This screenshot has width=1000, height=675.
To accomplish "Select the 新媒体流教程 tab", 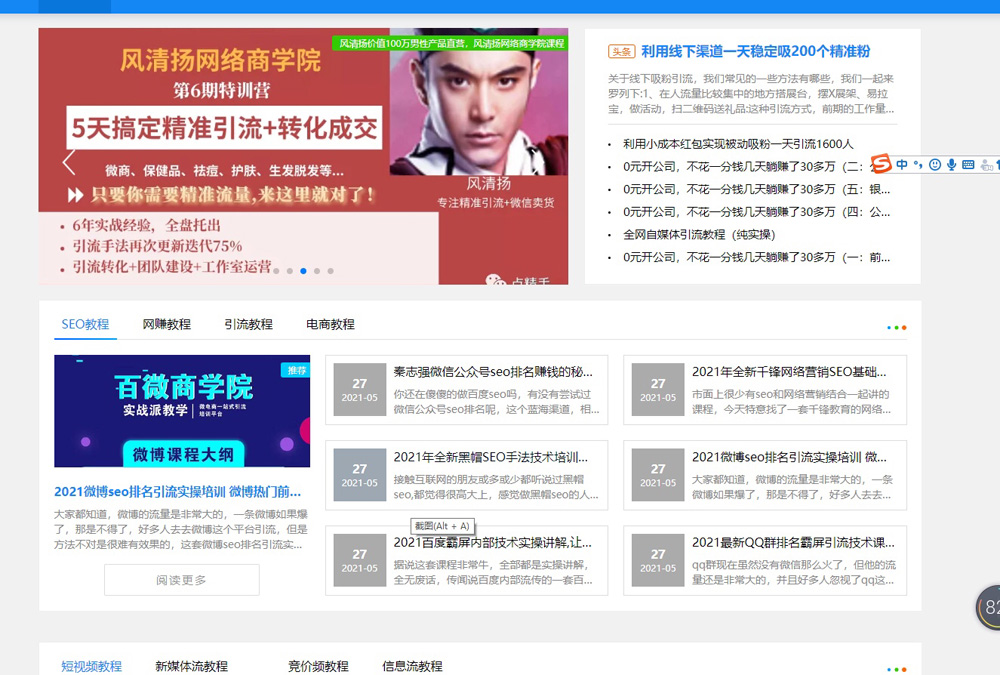I will pos(191,666).
